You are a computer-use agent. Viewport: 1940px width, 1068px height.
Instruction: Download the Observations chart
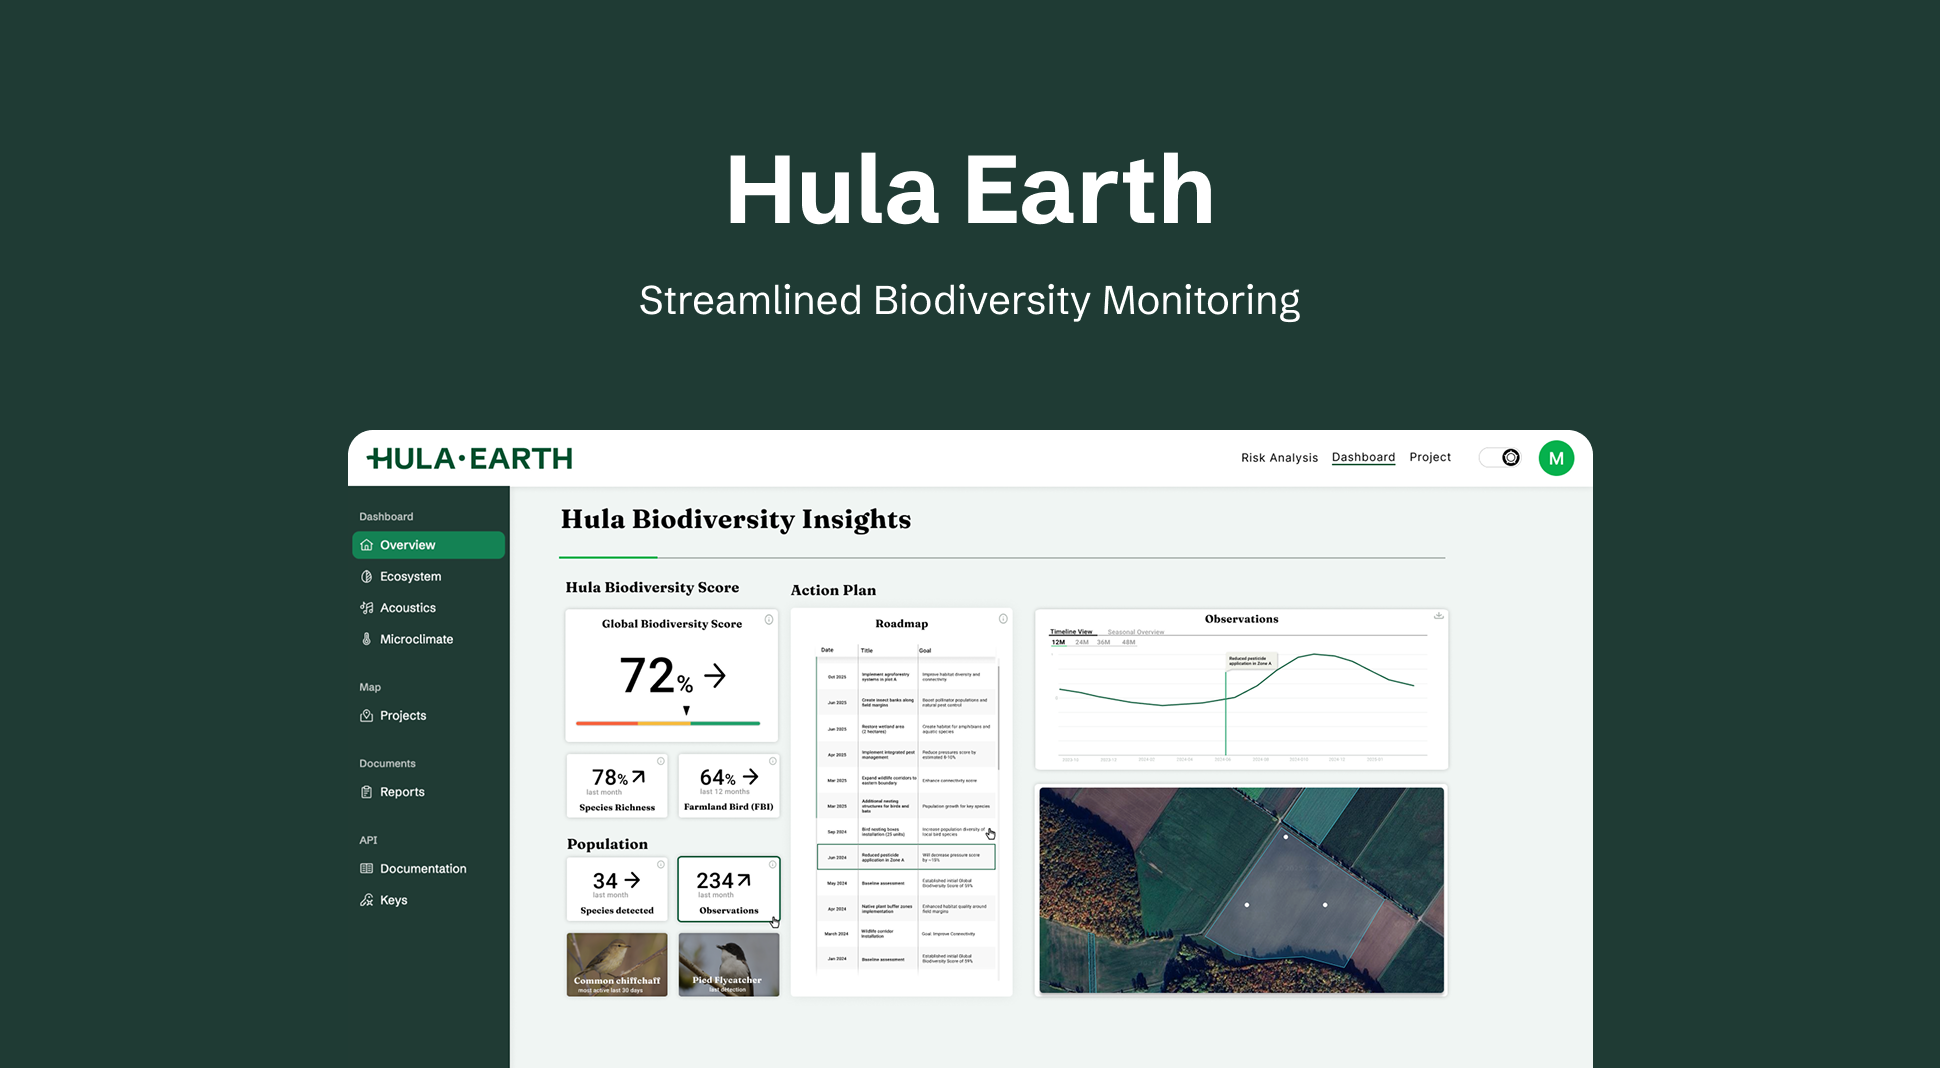click(x=1438, y=616)
